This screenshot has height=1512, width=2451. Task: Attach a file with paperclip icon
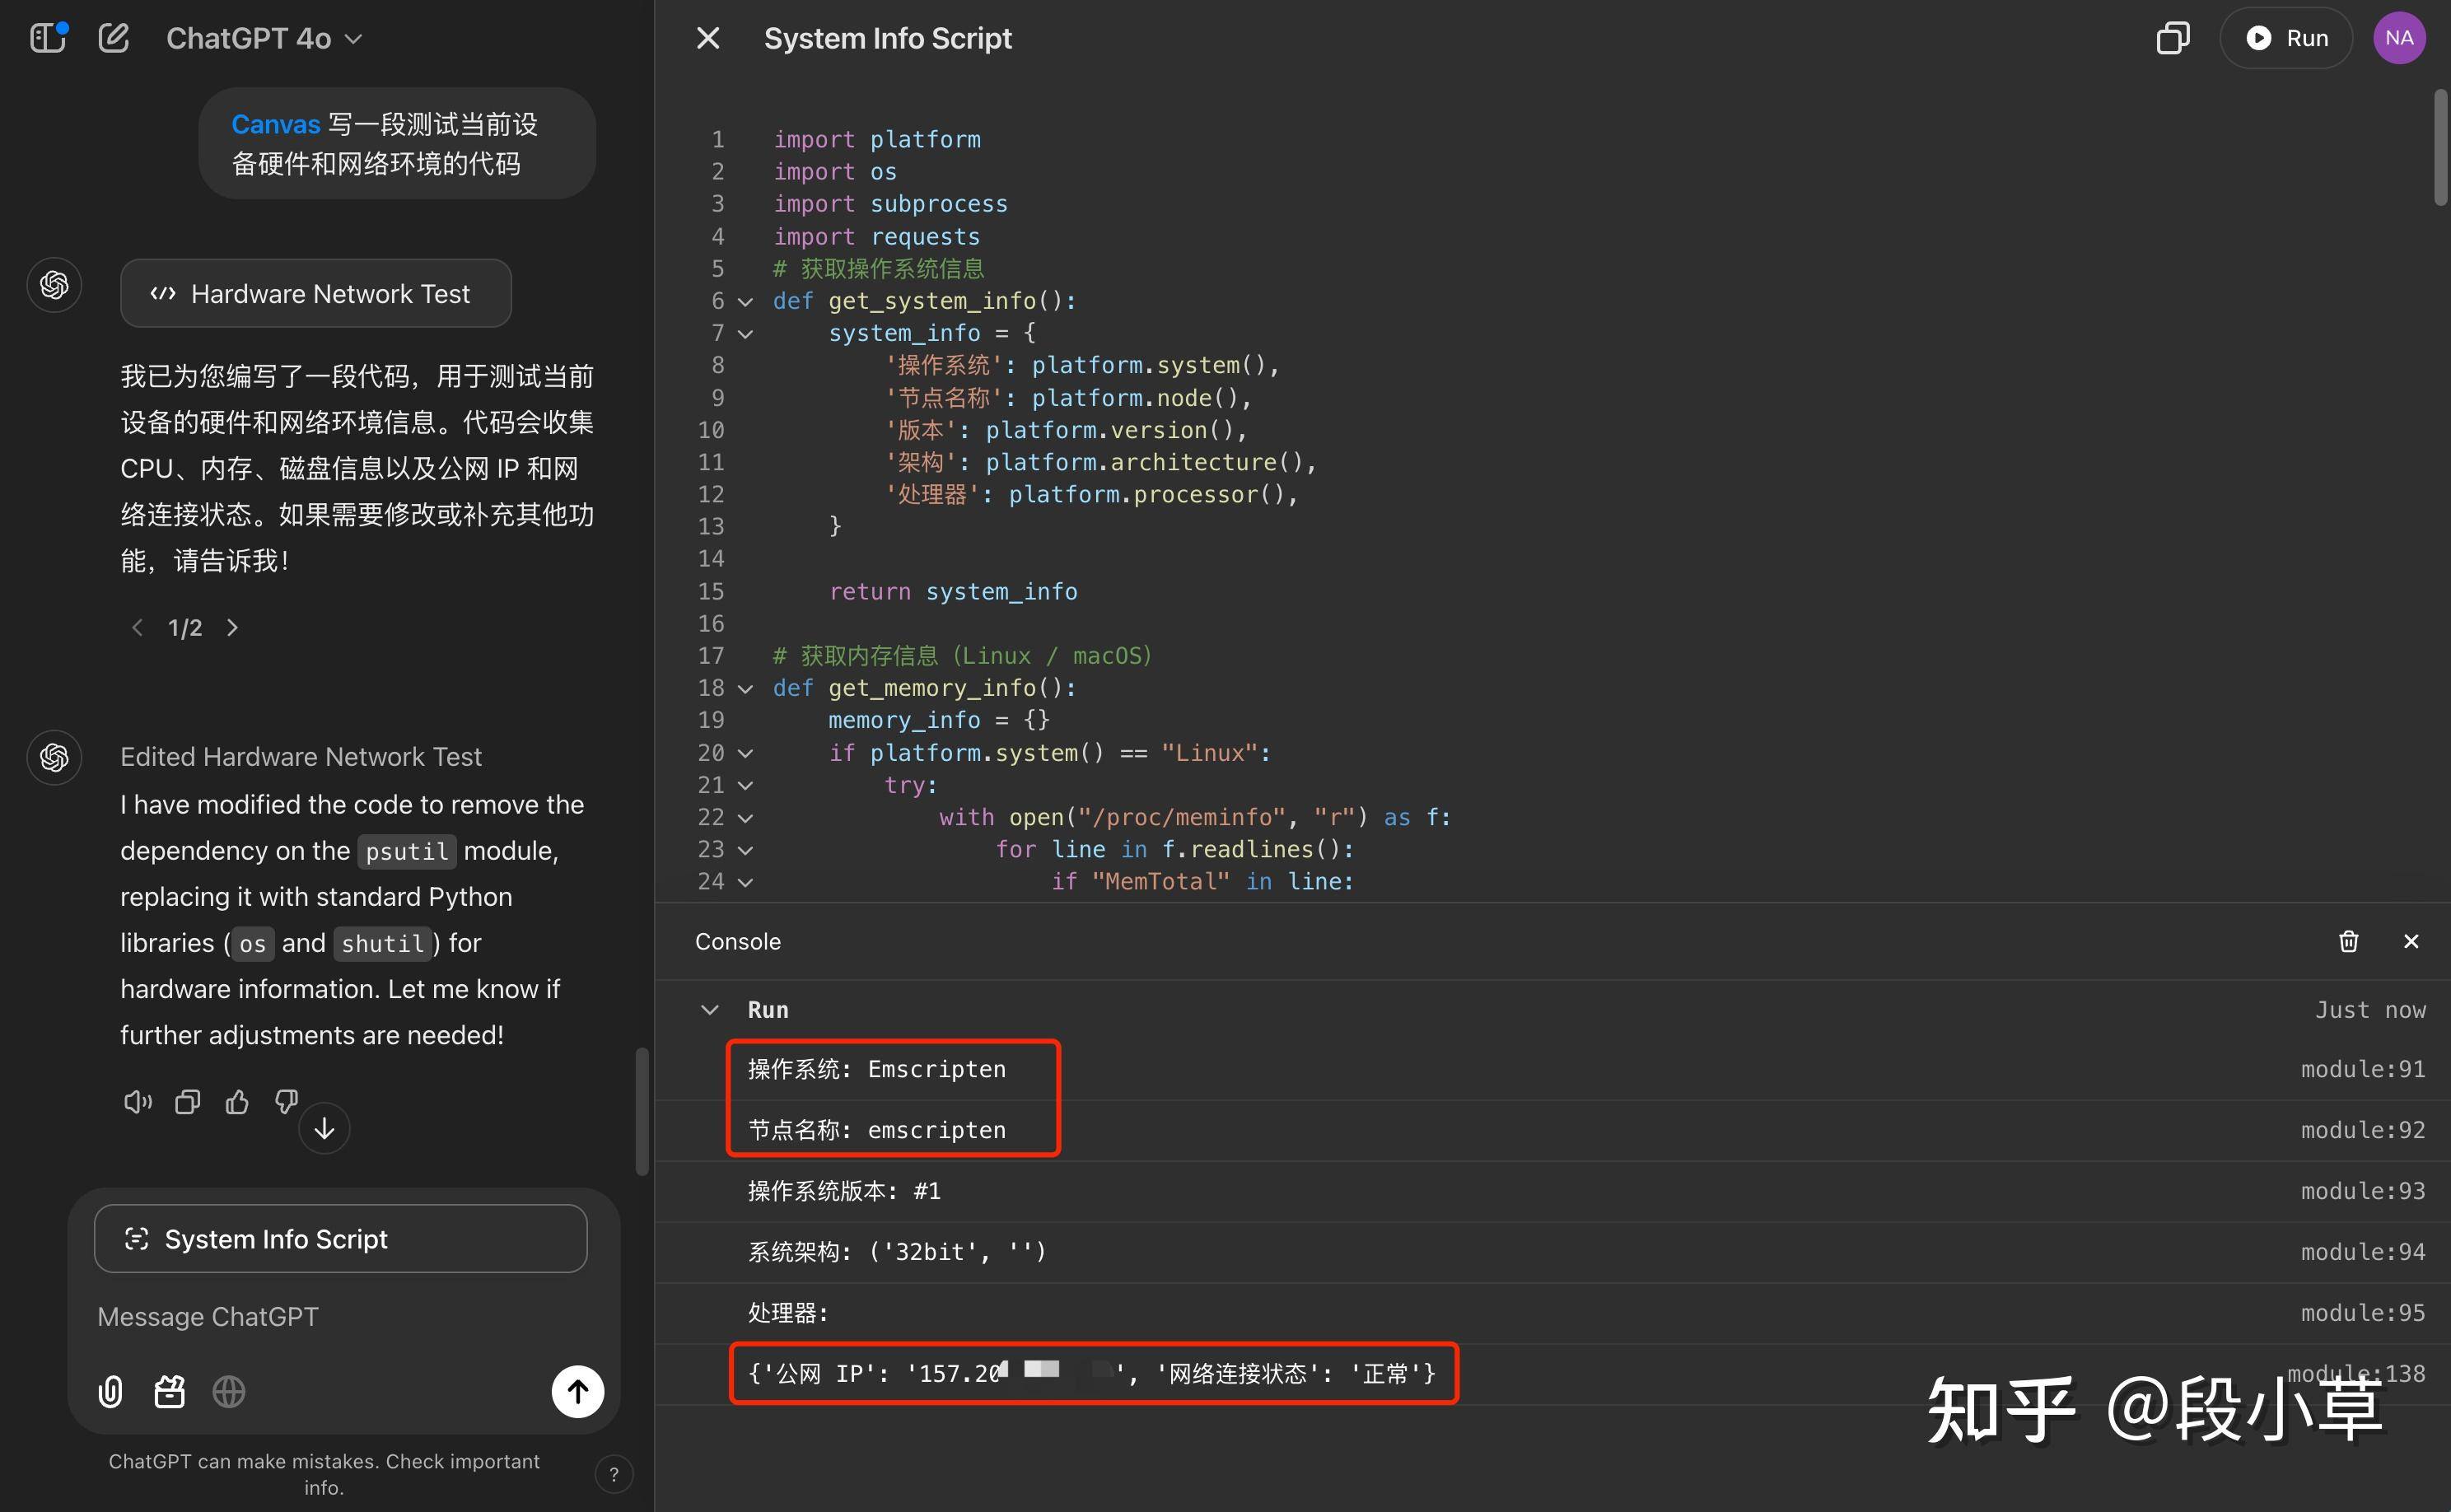tap(110, 1391)
